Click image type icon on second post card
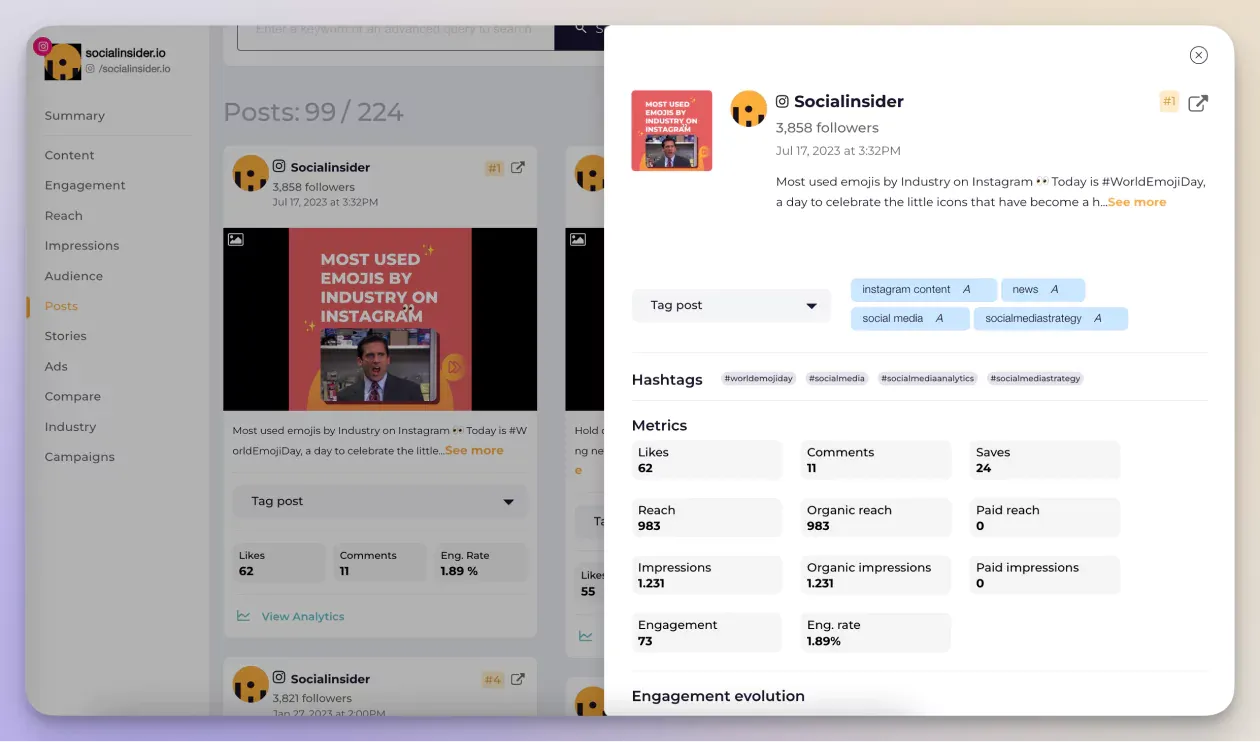Image resolution: width=1260 pixels, height=742 pixels. (x=577, y=240)
